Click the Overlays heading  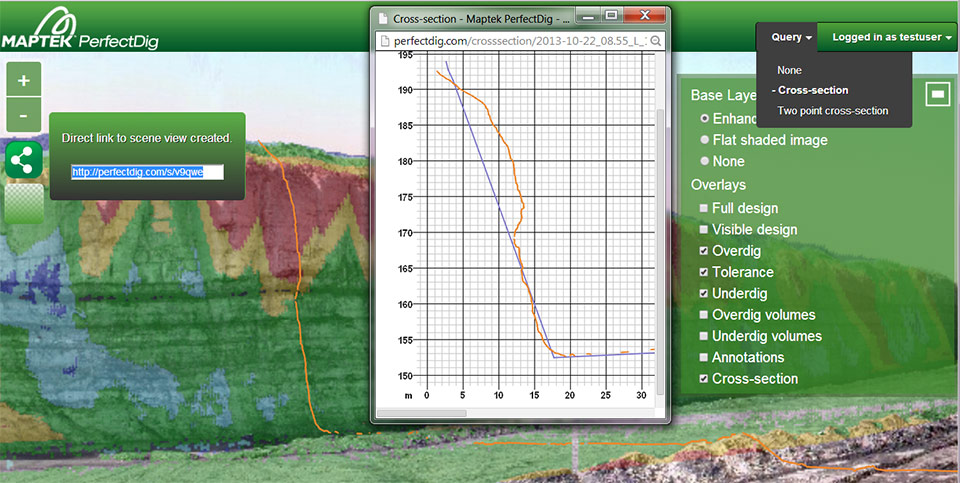point(718,185)
